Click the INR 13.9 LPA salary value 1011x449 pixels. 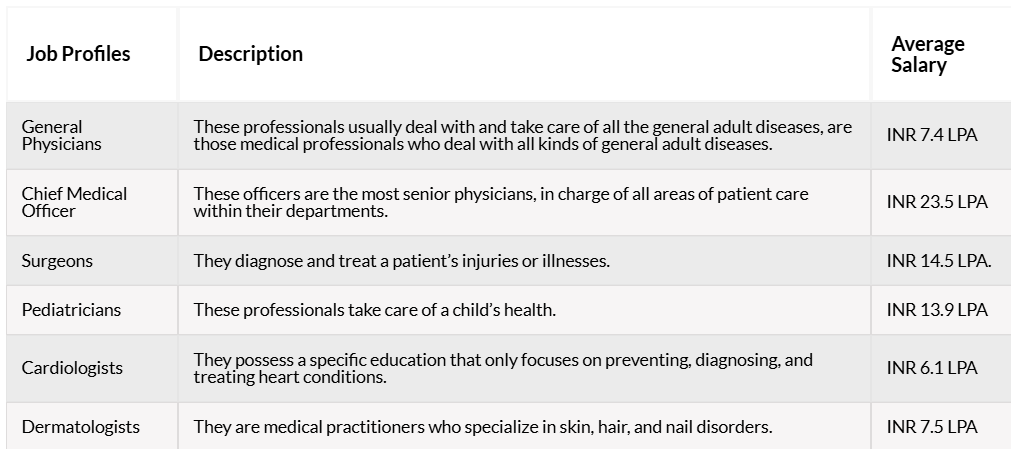pyautogui.click(x=937, y=310)
